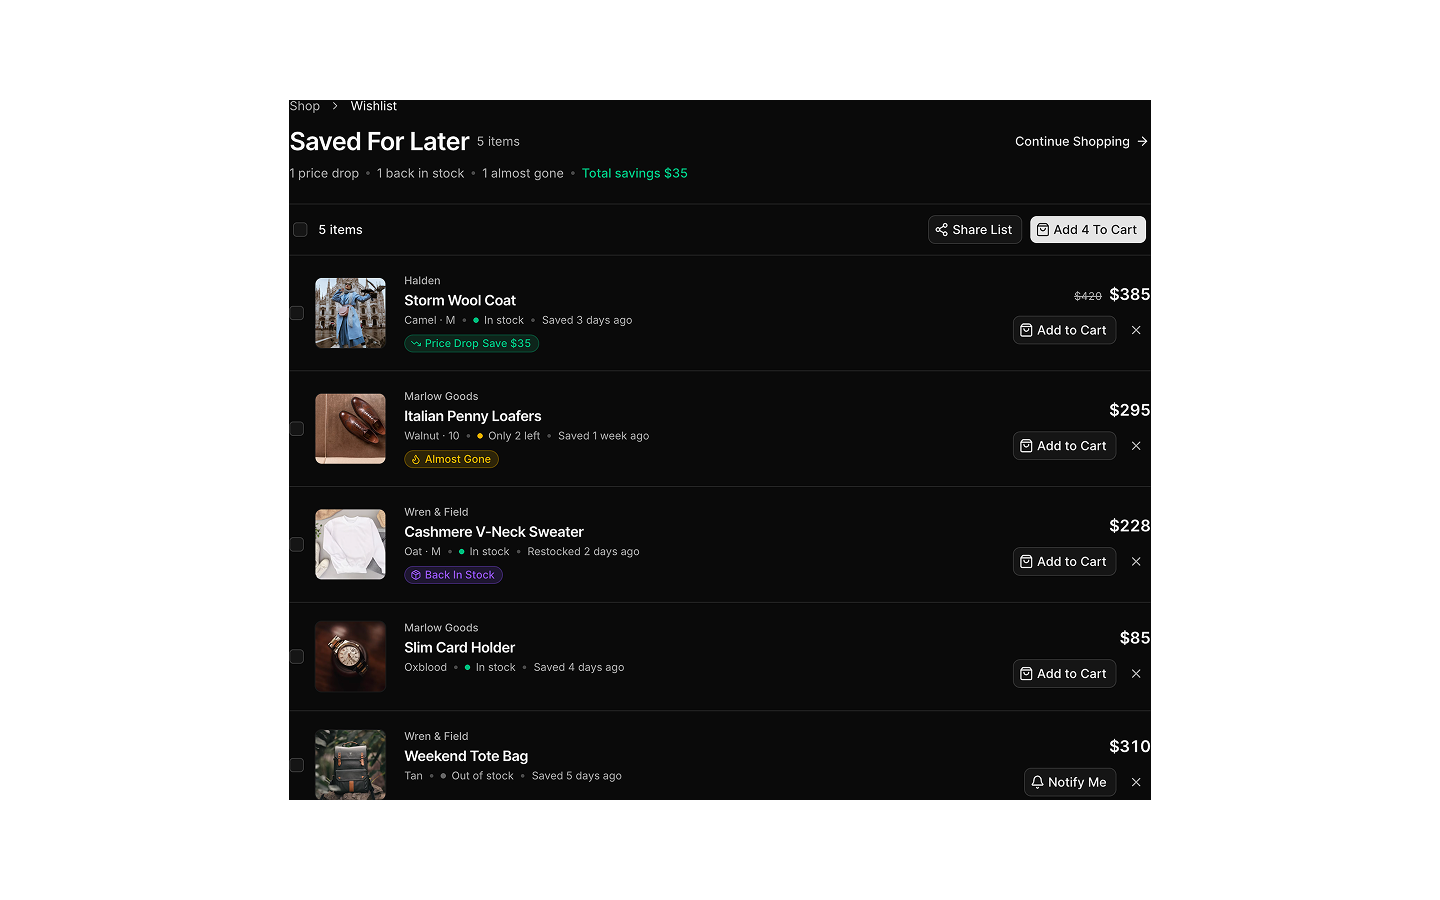Remove Italian Penny Loafers with X icon
1440x900 pixels.
(x=1136, y=446)
